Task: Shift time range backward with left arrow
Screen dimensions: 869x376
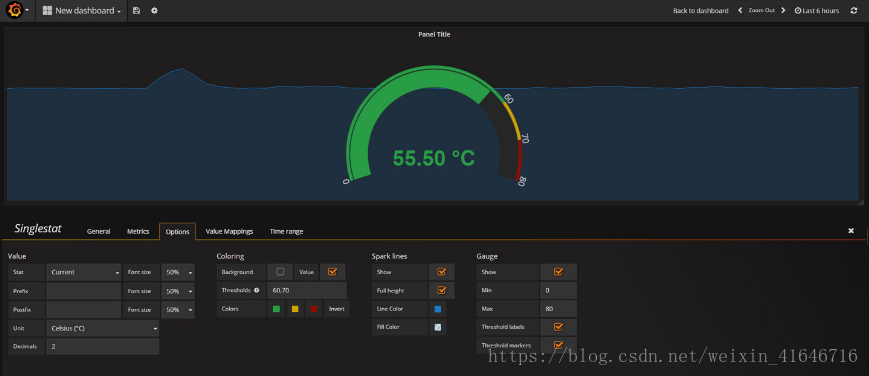Action: point(740,11)
